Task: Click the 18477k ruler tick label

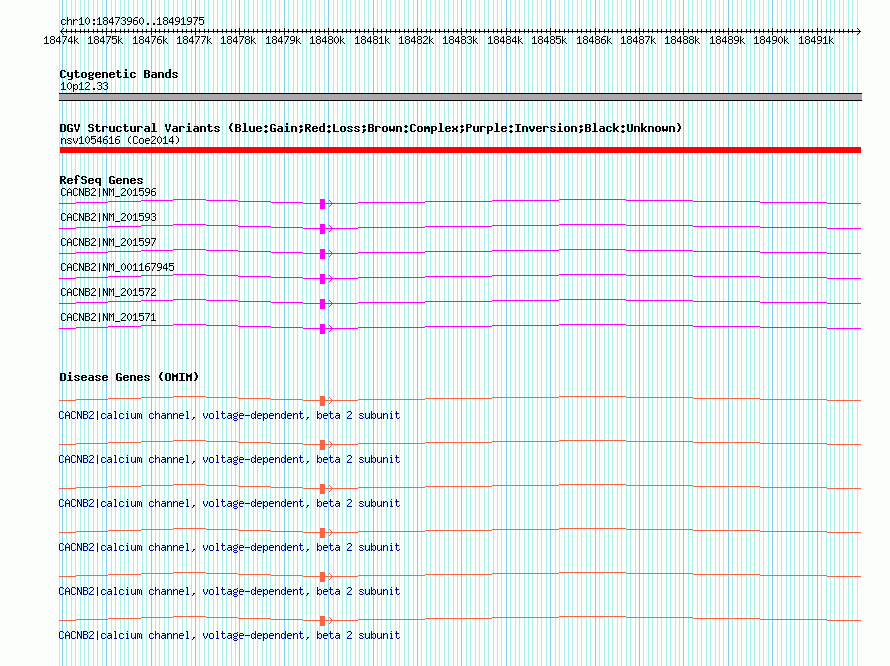Action: (x=194, y=40)
